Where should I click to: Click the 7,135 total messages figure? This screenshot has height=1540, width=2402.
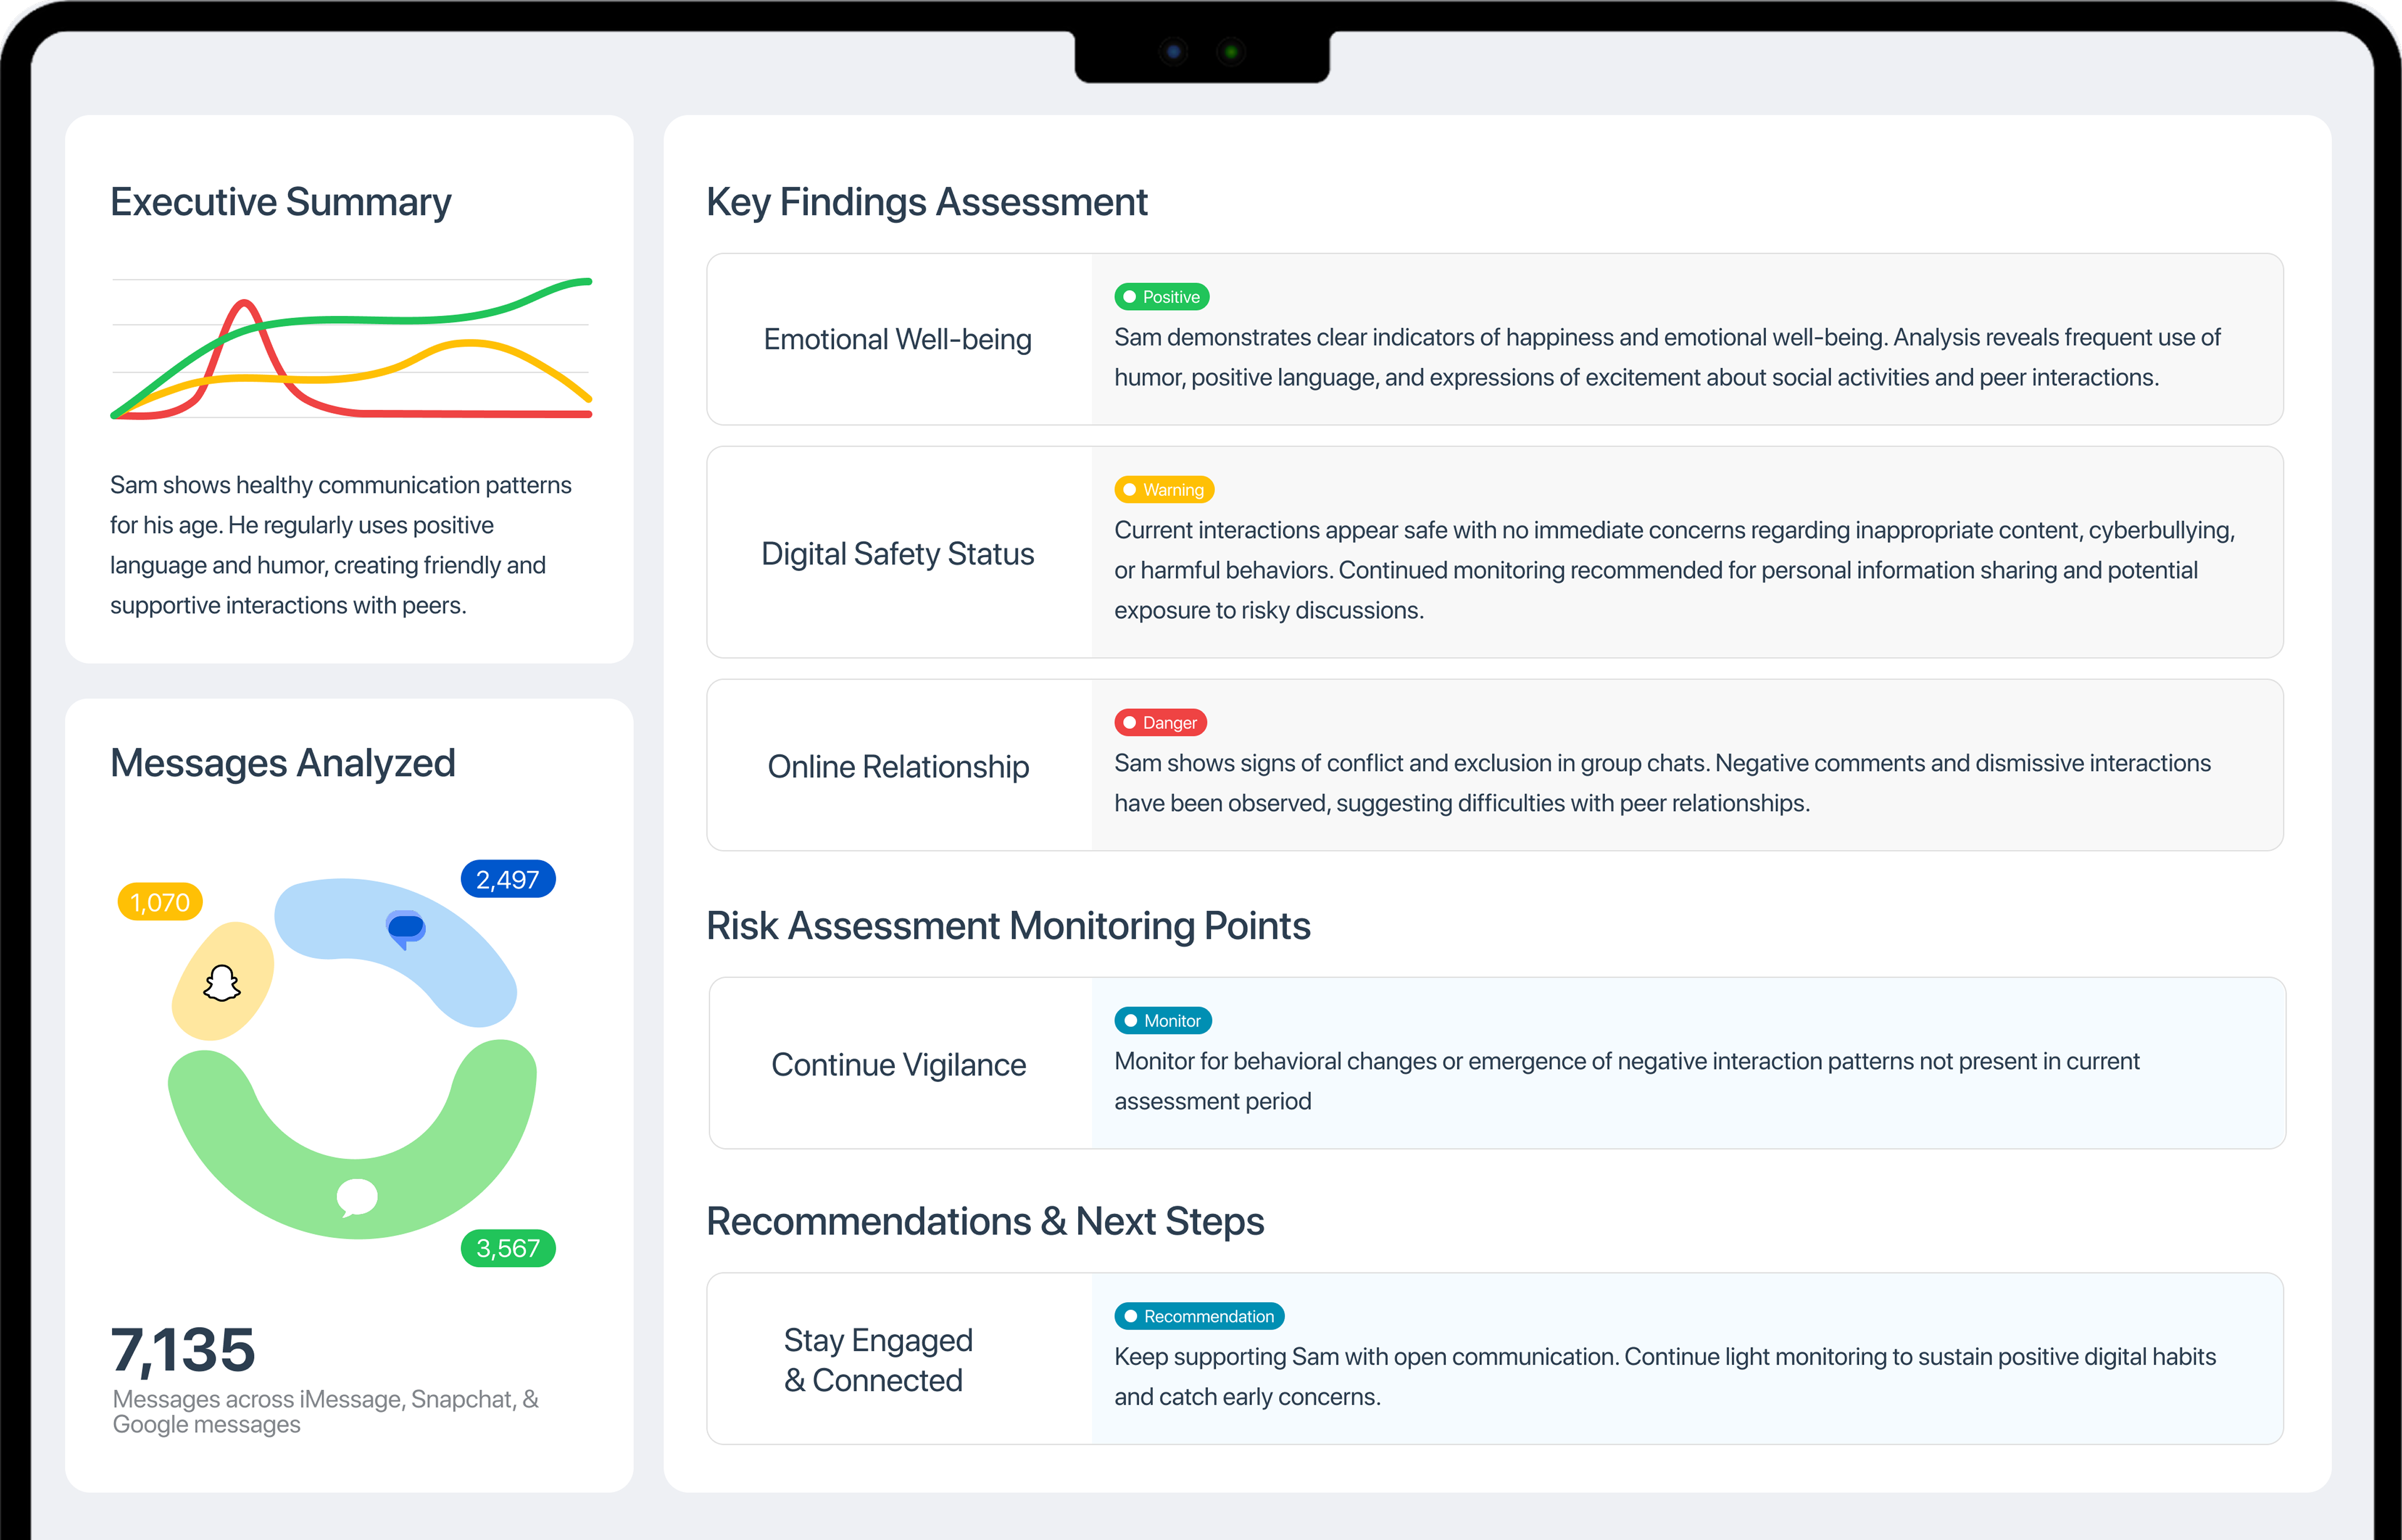pos(183,1350)
